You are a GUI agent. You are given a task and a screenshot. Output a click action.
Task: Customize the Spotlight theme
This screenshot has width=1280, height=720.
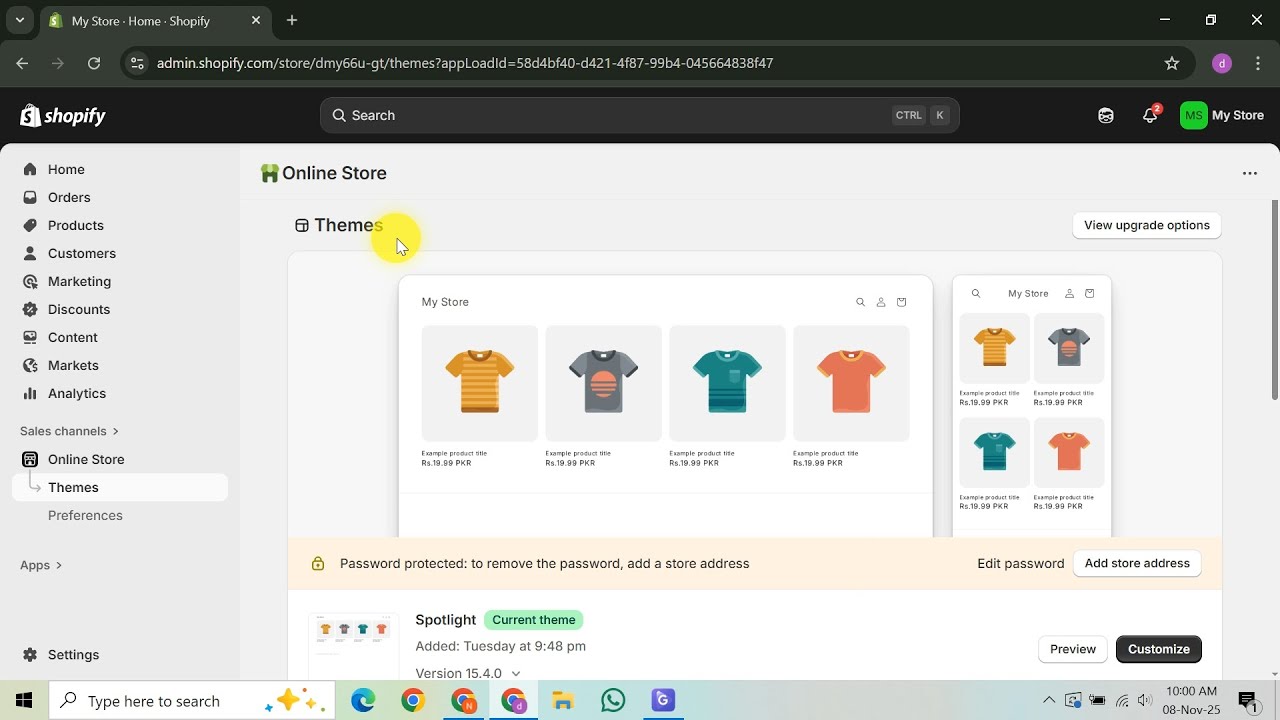1159,649
